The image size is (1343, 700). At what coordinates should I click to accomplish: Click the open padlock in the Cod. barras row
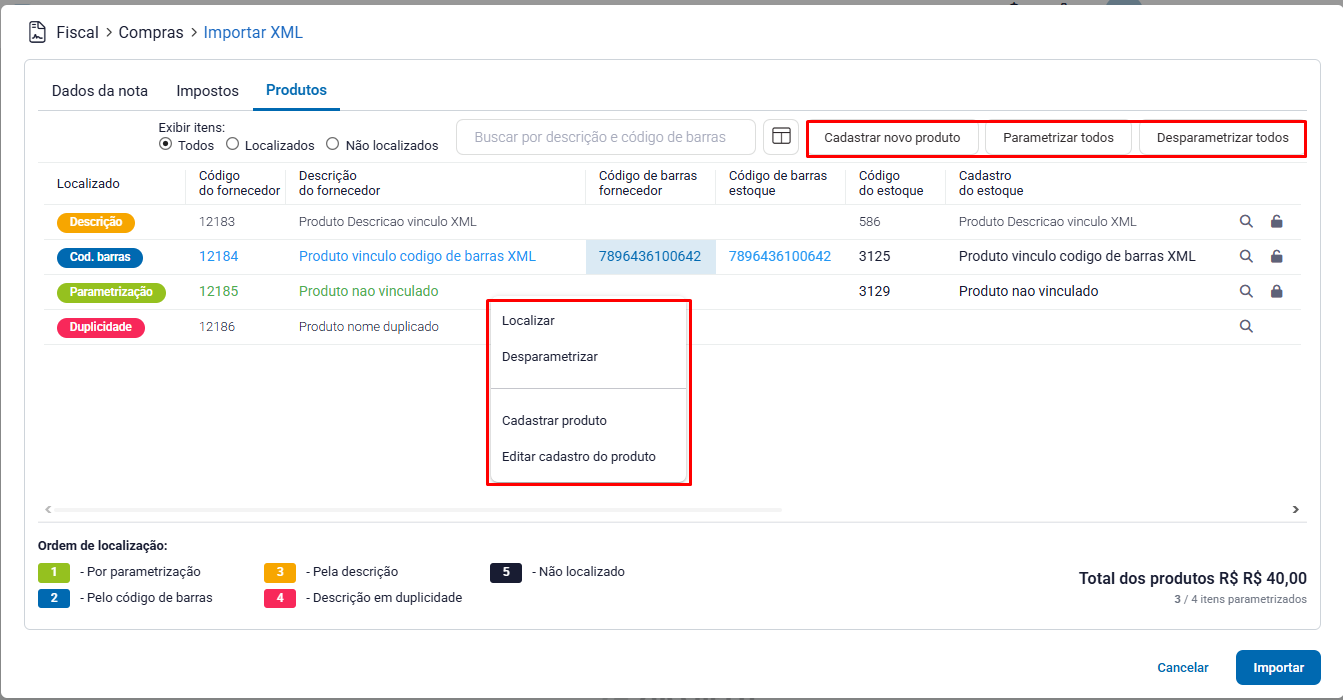click(x=1276, y=256)
